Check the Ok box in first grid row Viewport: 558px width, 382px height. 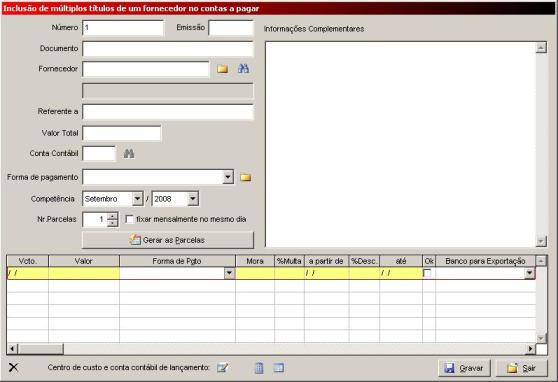pyautogui.click(x=427, y=273)
